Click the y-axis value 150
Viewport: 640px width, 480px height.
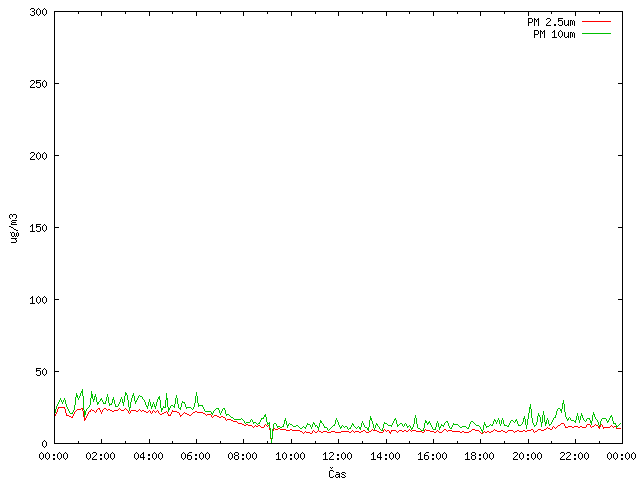(x=38, y=228)
